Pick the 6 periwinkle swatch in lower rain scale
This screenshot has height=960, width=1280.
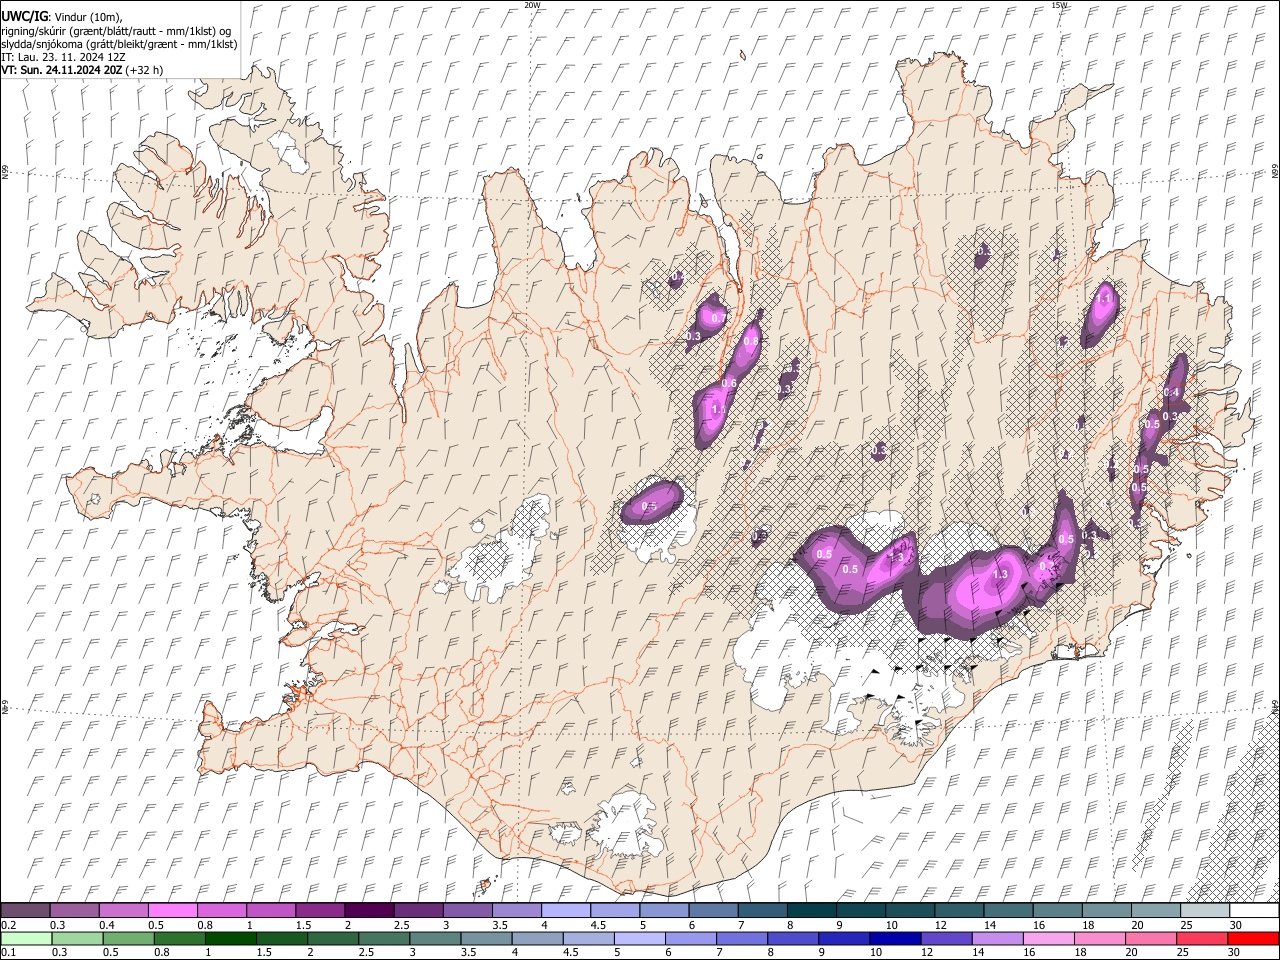point(690,938)
